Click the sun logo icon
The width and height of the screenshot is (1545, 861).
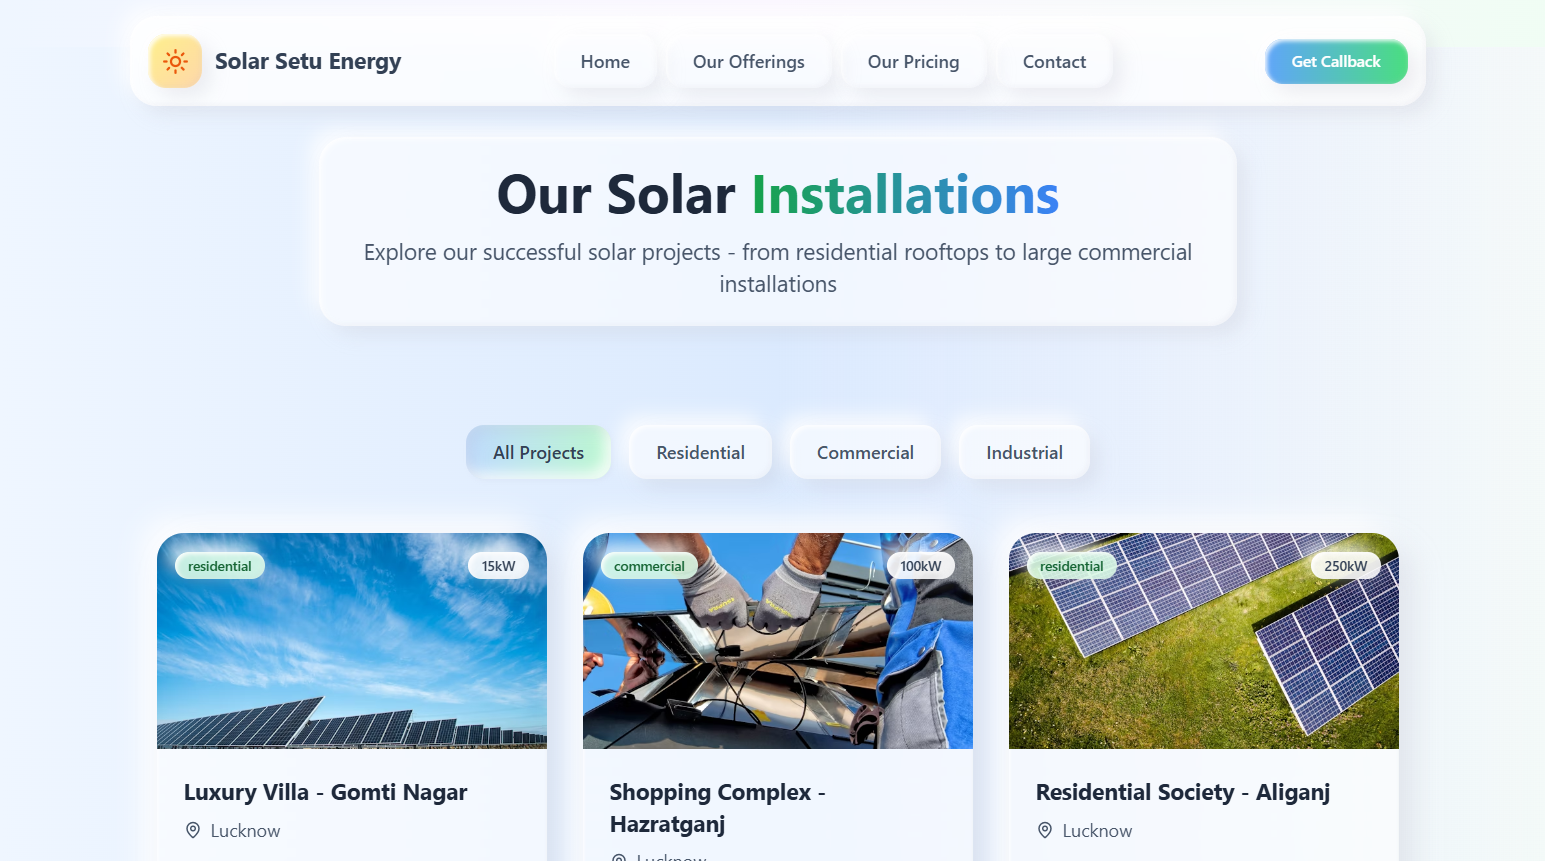coord(175,61)
